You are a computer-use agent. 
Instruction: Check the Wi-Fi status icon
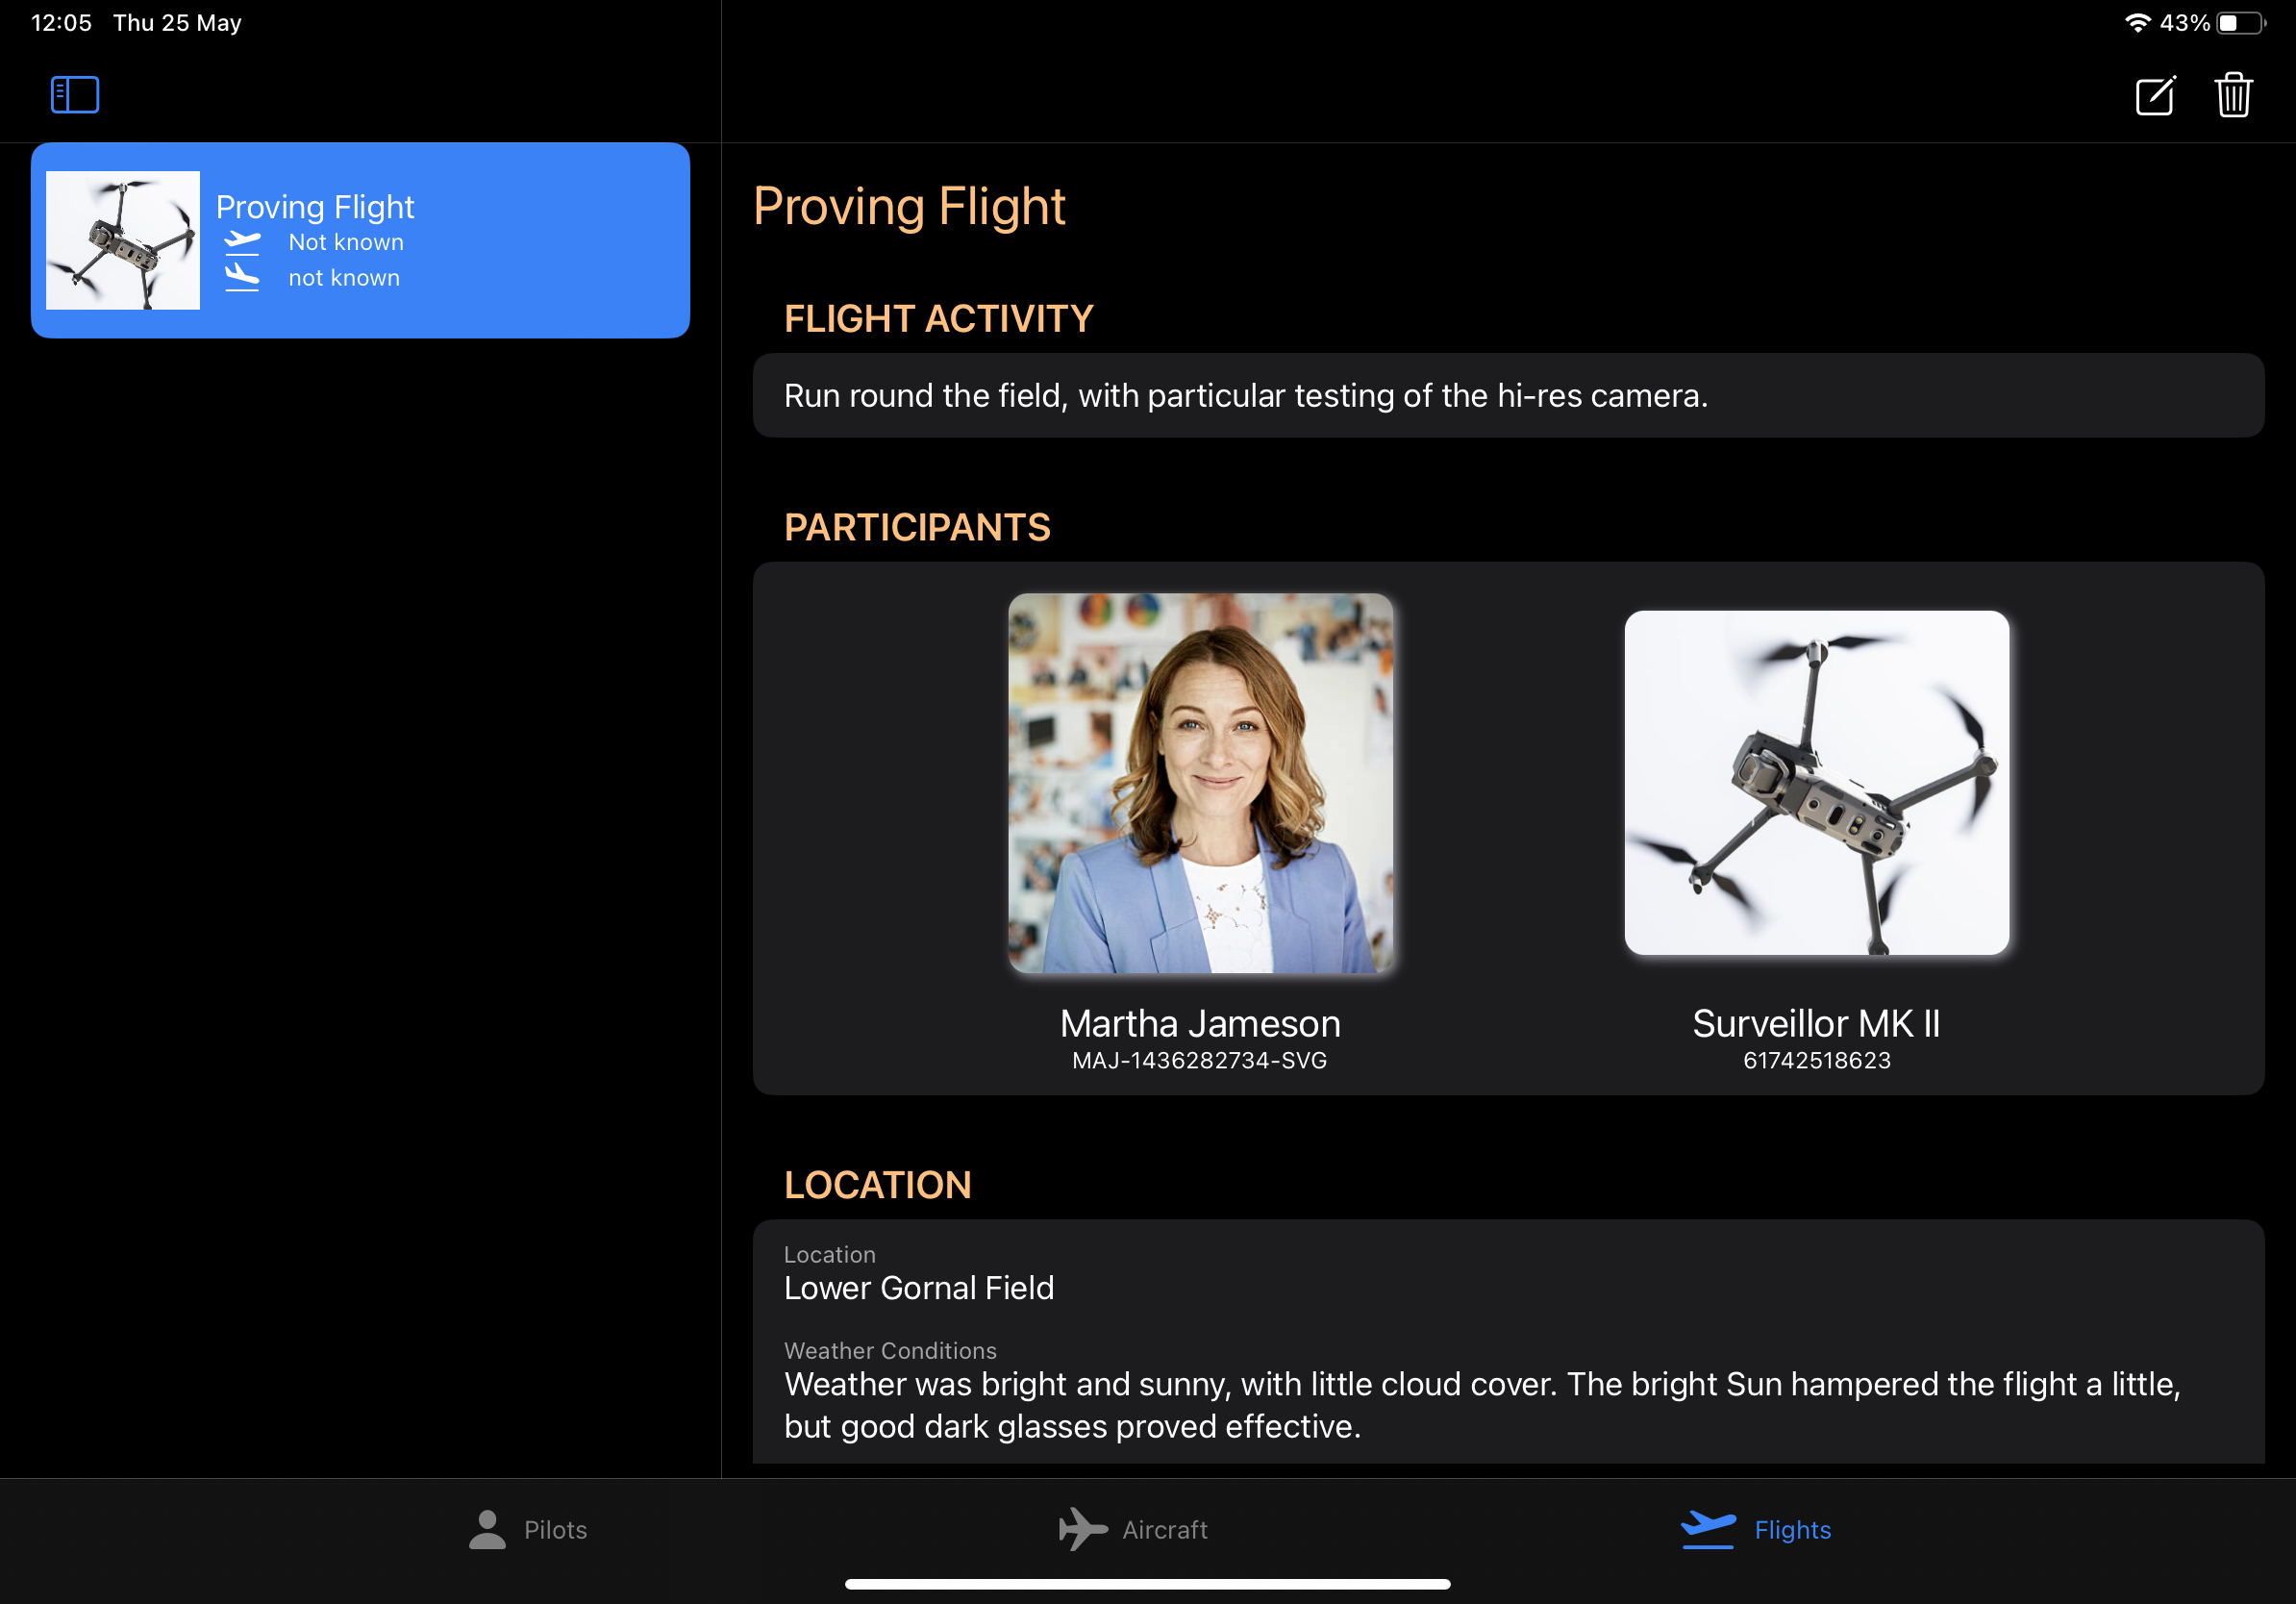(2137, 23)
